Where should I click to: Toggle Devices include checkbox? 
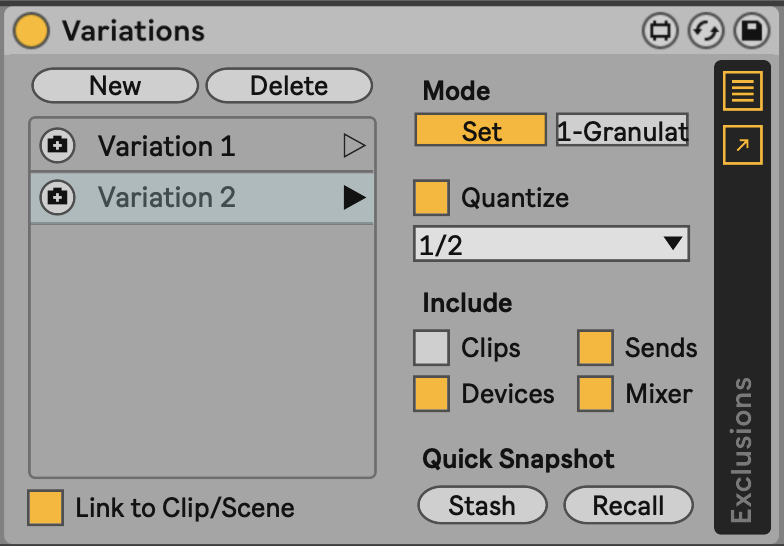[432, 394]
